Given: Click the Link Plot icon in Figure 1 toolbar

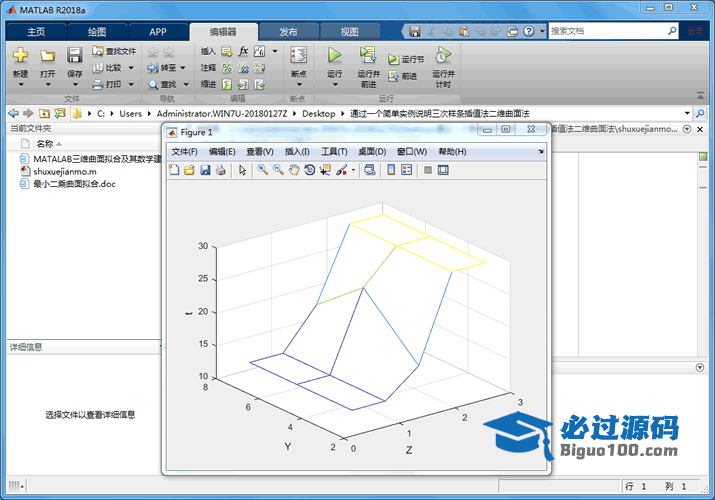Looking at the screenshot, I should point(370,170).
